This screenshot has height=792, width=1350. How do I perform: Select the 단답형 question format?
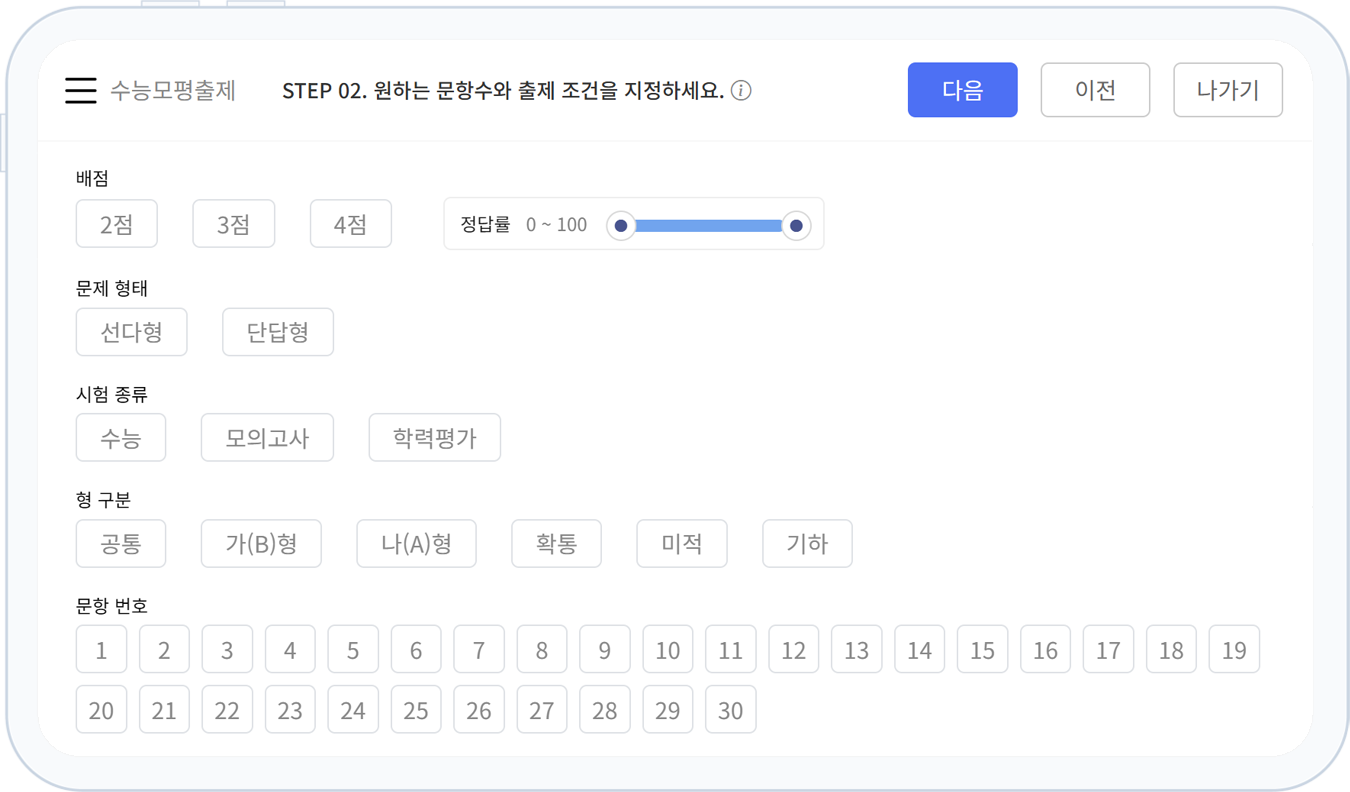coord(277,331)
